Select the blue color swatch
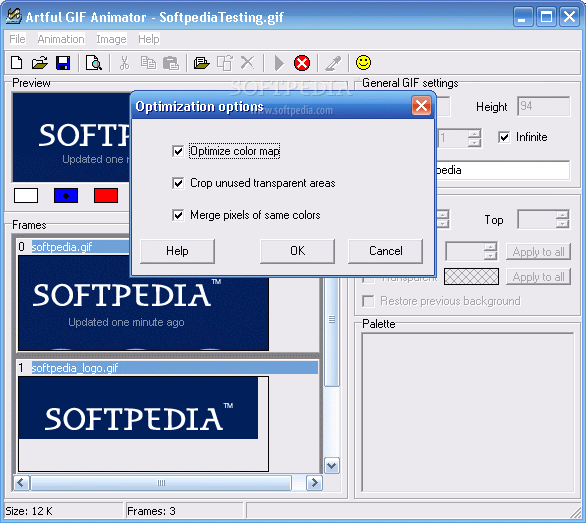The width and height of the screenshot is (586, 523). (66, 196)
